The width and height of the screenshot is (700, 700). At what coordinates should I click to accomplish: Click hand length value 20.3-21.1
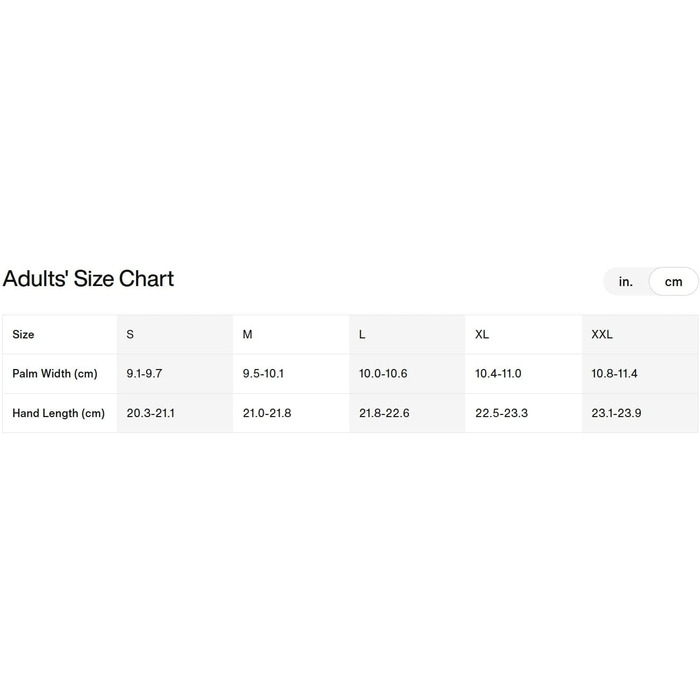pyautogui.click(x=150, y=413)
